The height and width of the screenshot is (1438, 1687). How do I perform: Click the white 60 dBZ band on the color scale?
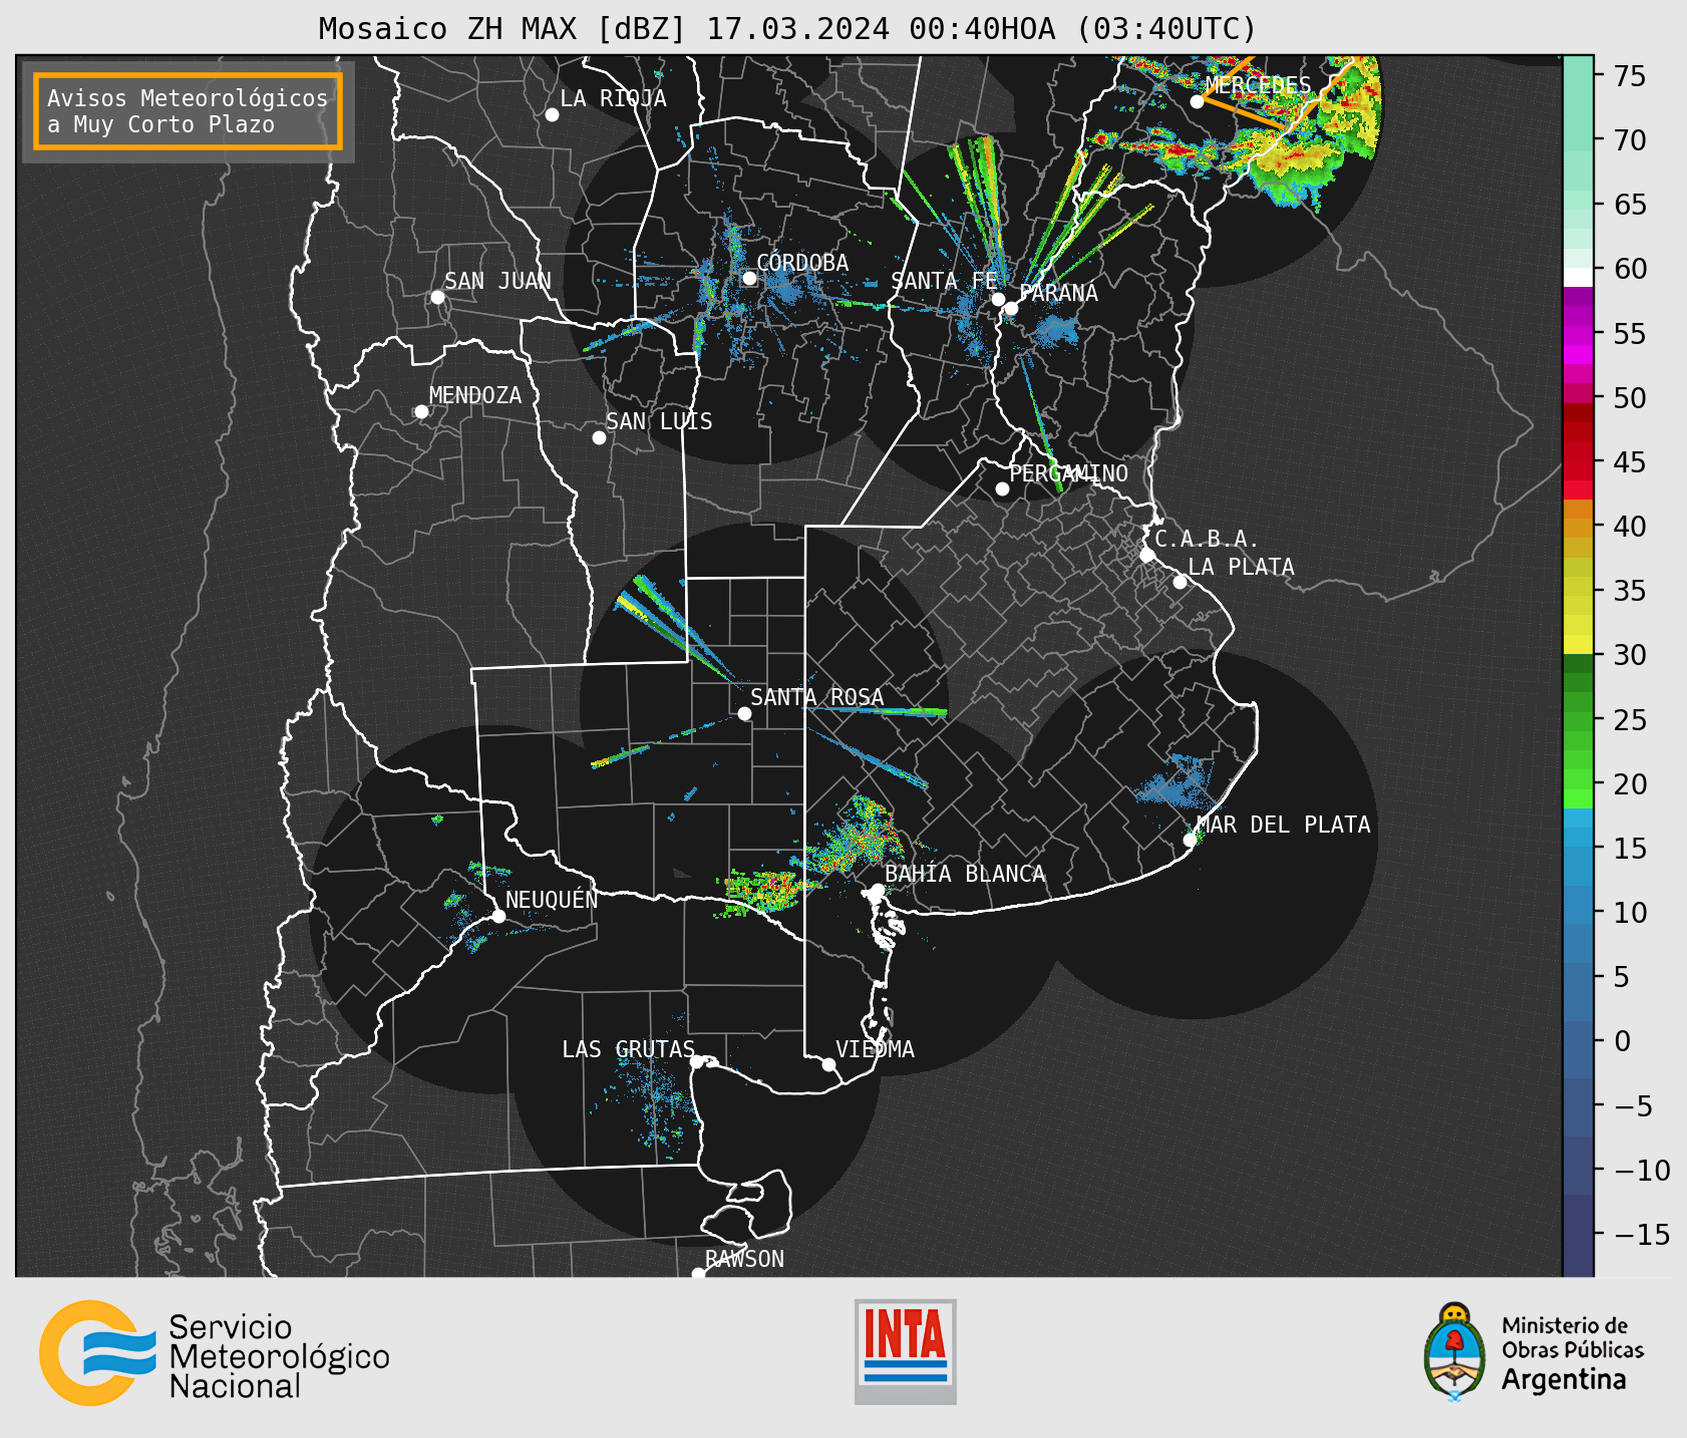1578,276
